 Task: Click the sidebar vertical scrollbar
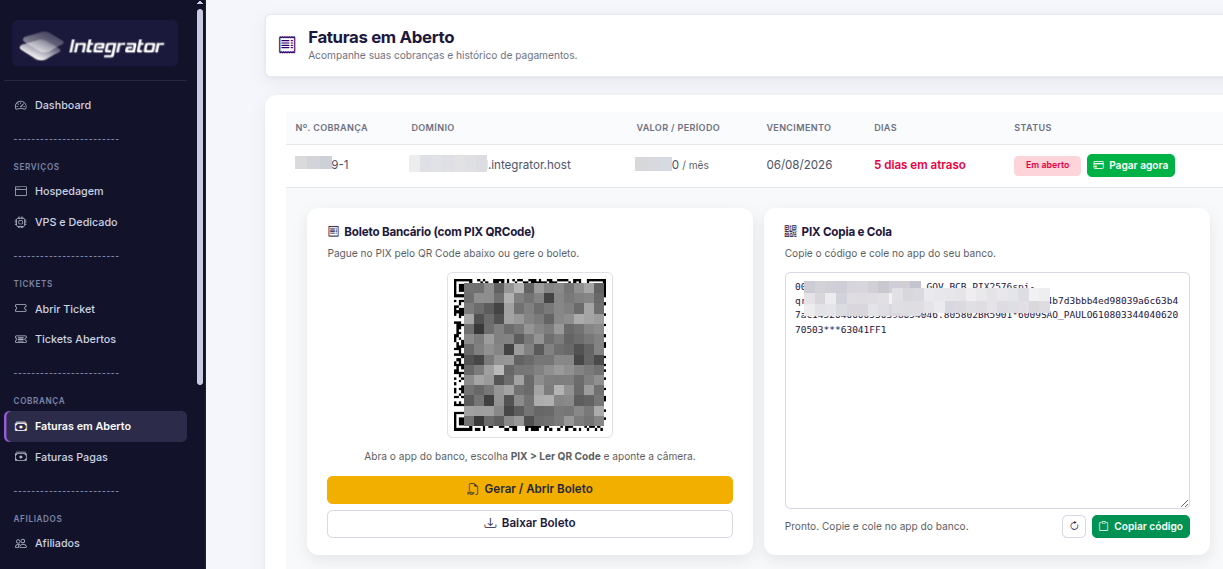point(200,195)
